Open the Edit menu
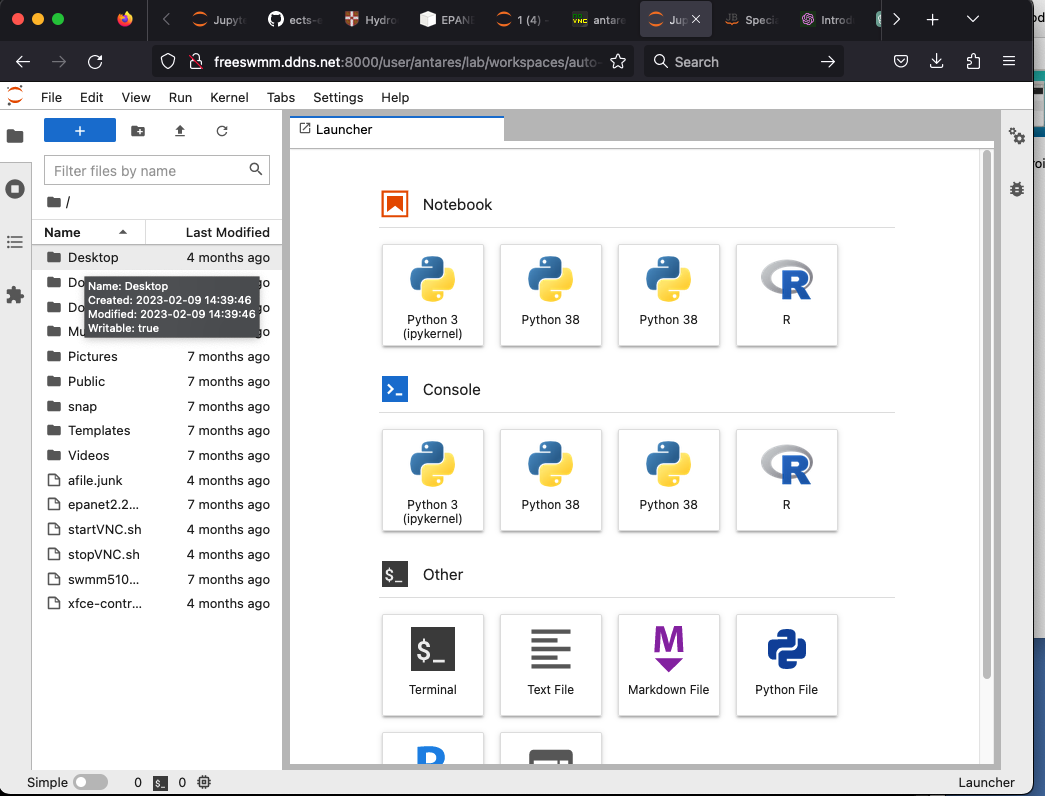Image resolution: width=1045 pixels, height=796 pixels. click(x=91, y=97)
